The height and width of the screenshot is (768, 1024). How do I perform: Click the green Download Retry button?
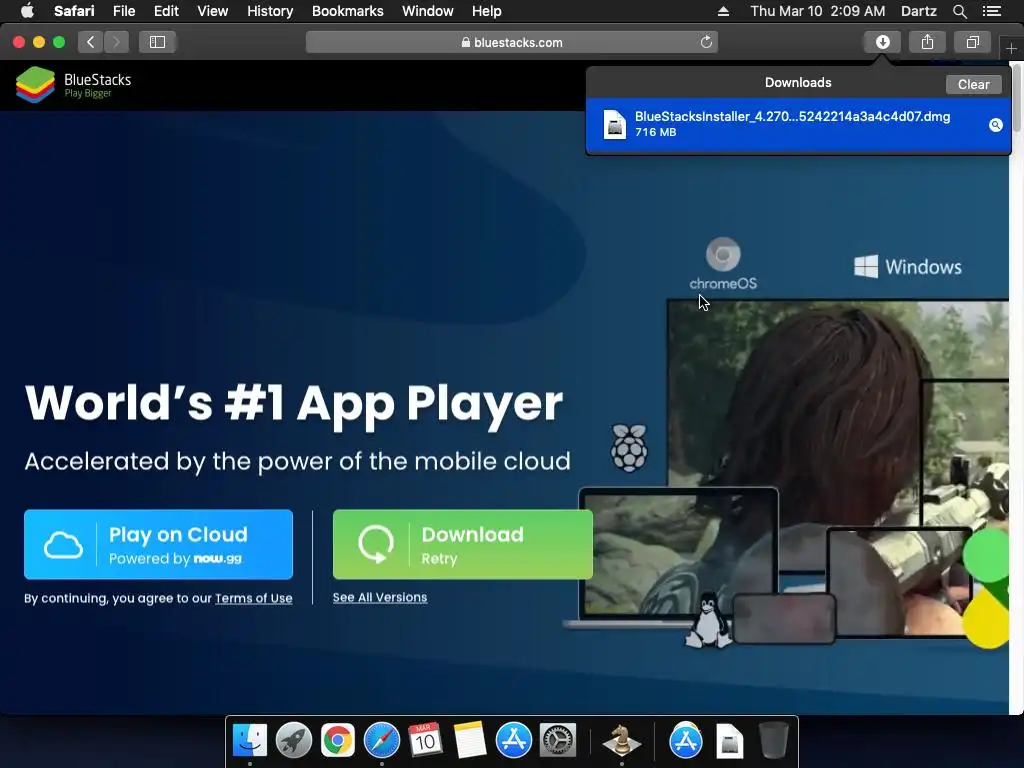(x=462, y=544)
